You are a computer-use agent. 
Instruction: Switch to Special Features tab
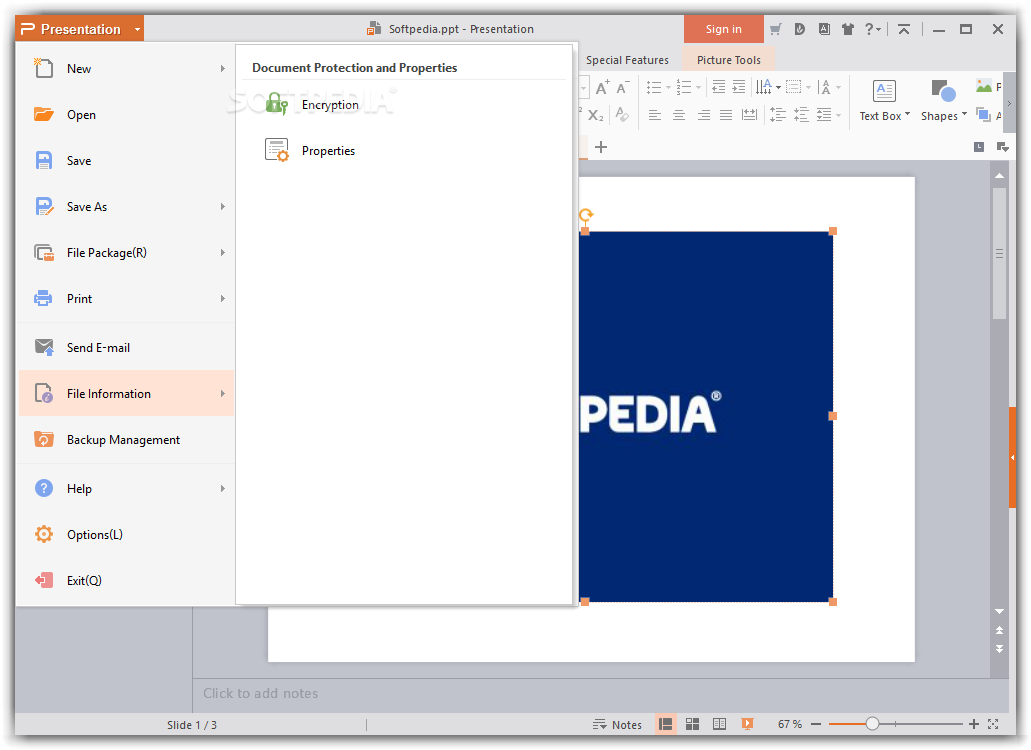click(x=627, y=60)
